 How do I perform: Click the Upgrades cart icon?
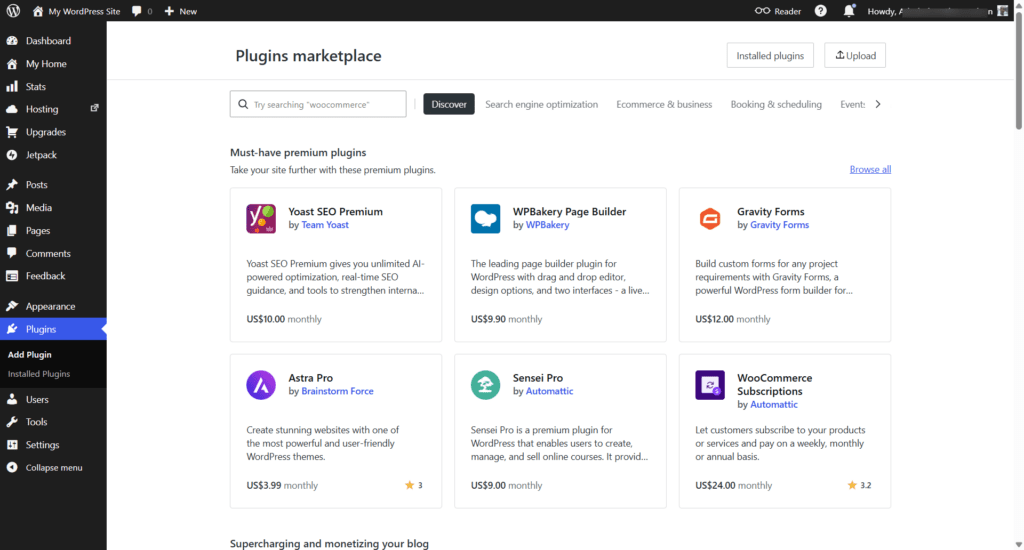point(12,132)
